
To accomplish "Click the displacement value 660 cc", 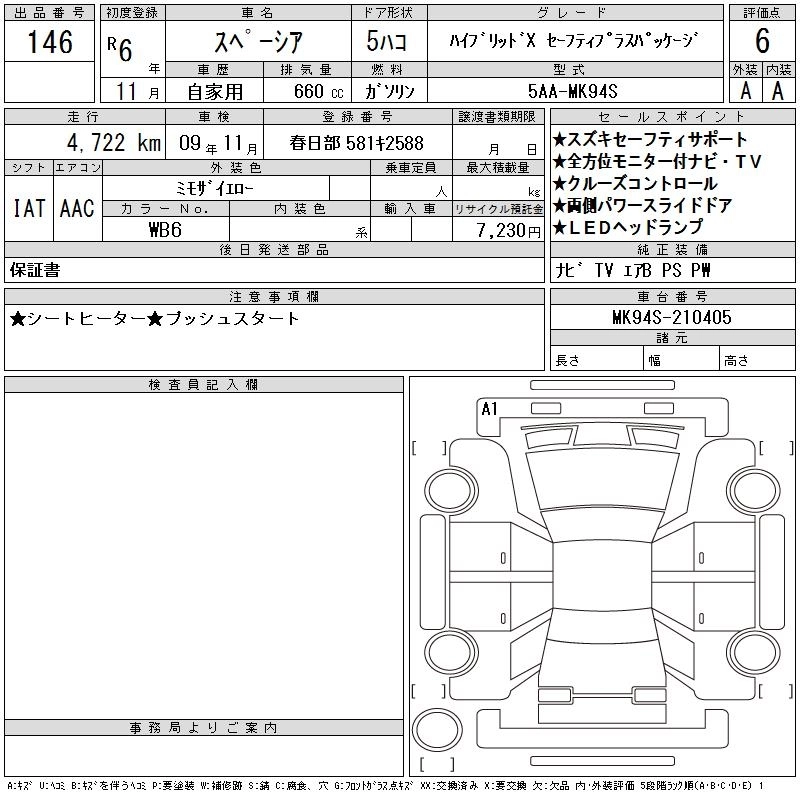I will (318, 91).
